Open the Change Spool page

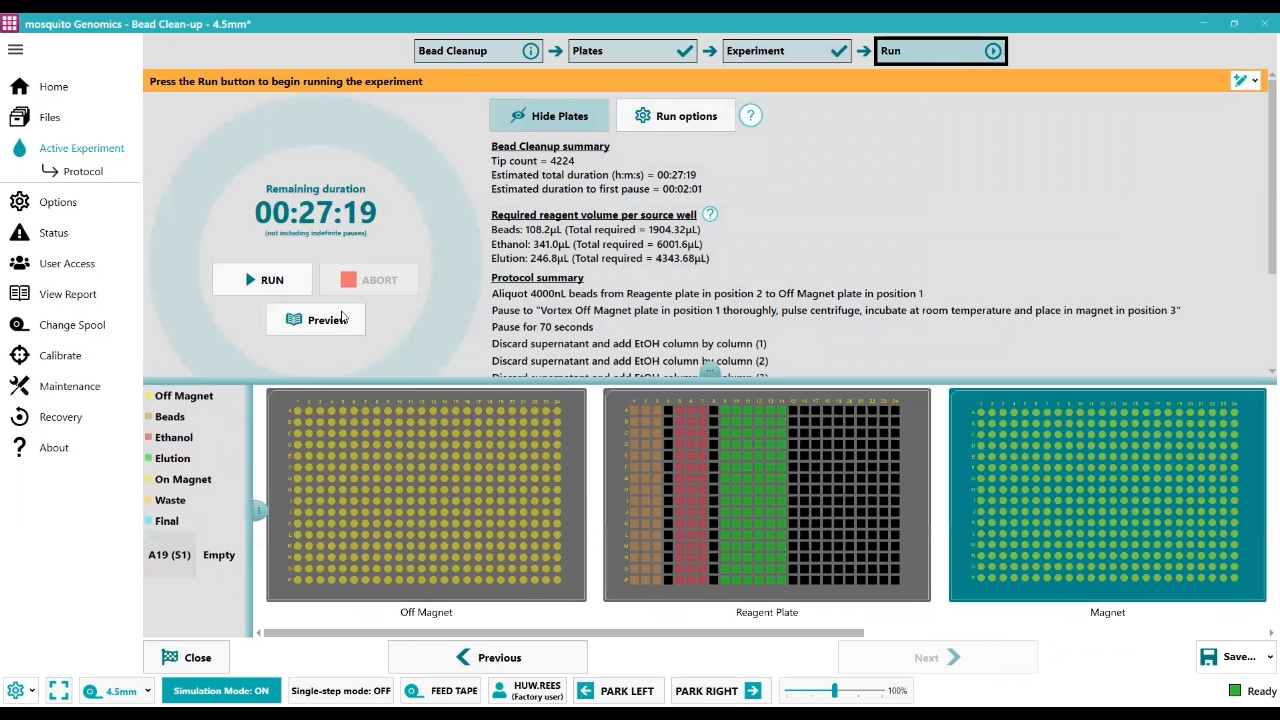click(71, 325)
